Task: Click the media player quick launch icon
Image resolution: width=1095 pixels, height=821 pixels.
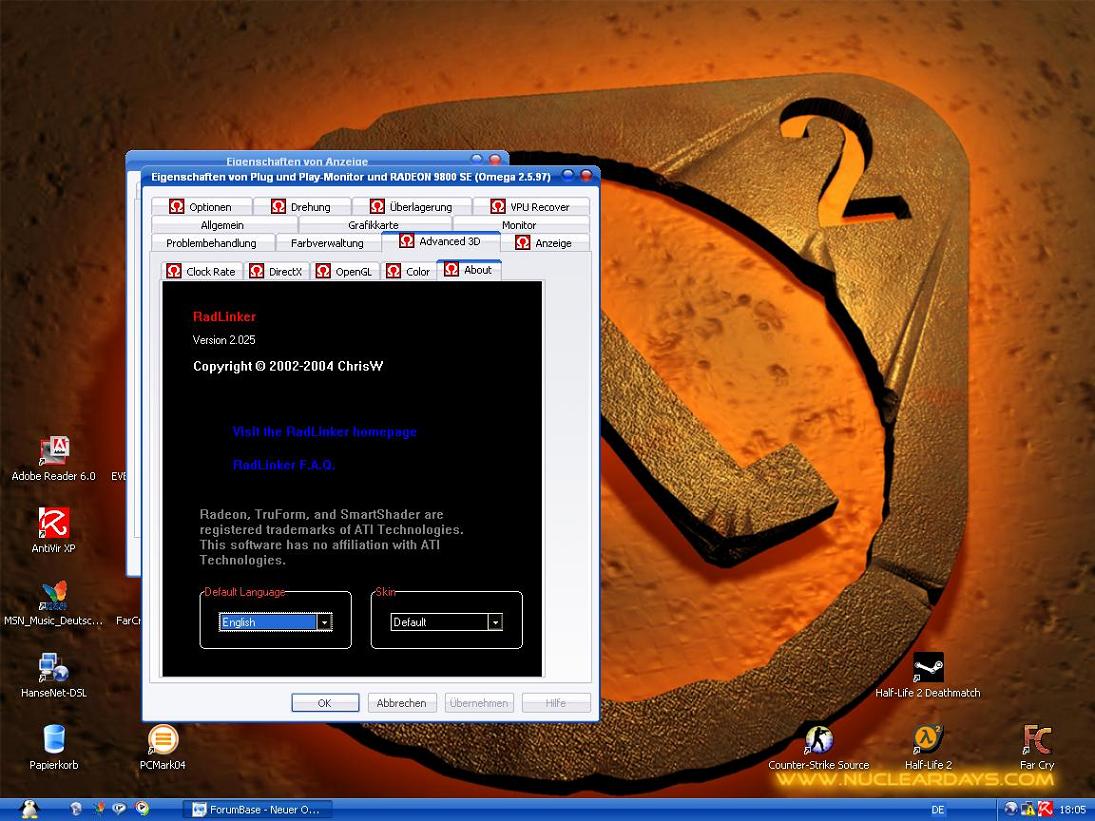Action: click(x=142, y=809)
